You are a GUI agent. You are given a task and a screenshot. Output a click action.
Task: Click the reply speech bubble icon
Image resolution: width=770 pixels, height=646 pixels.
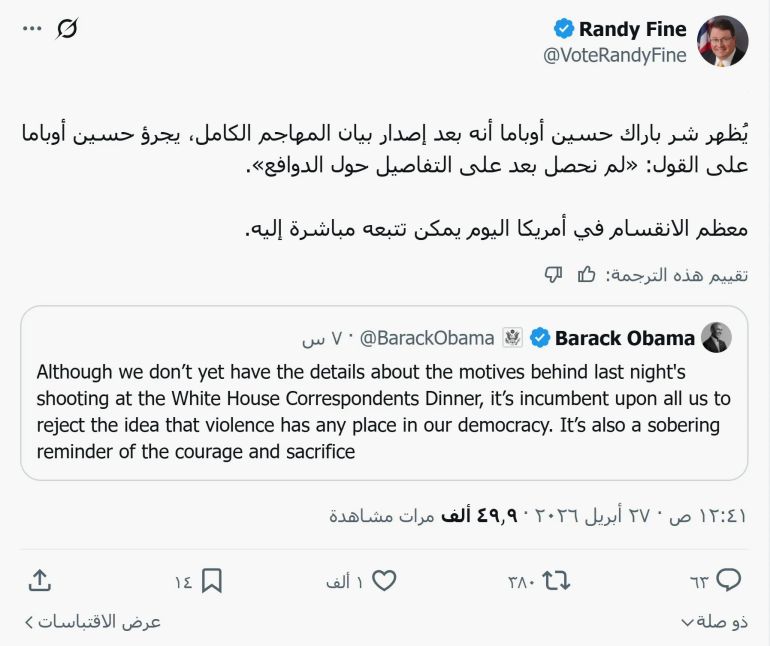[x=729, y=580]
